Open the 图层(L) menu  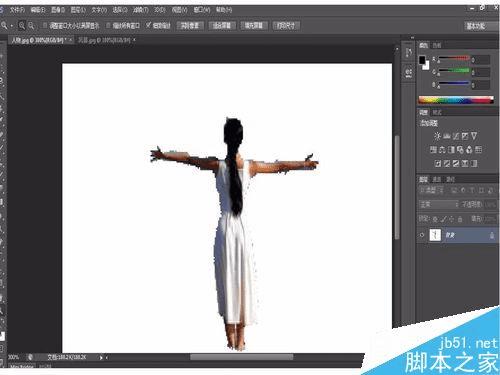tap(78, 10)
